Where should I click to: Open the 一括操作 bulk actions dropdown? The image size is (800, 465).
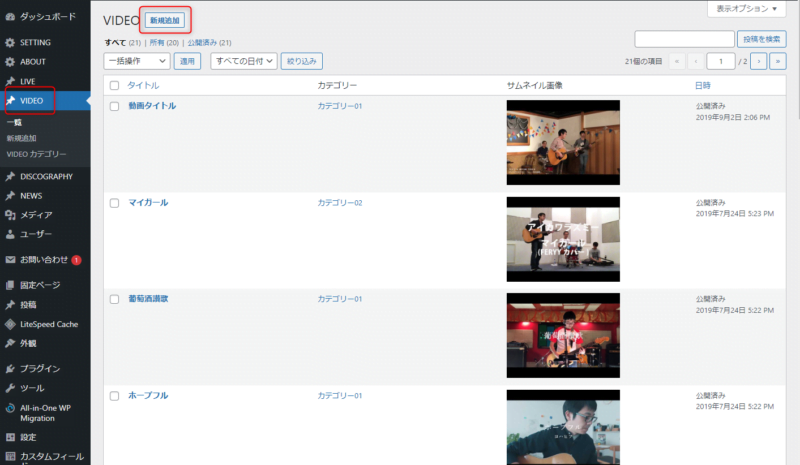[x=136, y=61]
